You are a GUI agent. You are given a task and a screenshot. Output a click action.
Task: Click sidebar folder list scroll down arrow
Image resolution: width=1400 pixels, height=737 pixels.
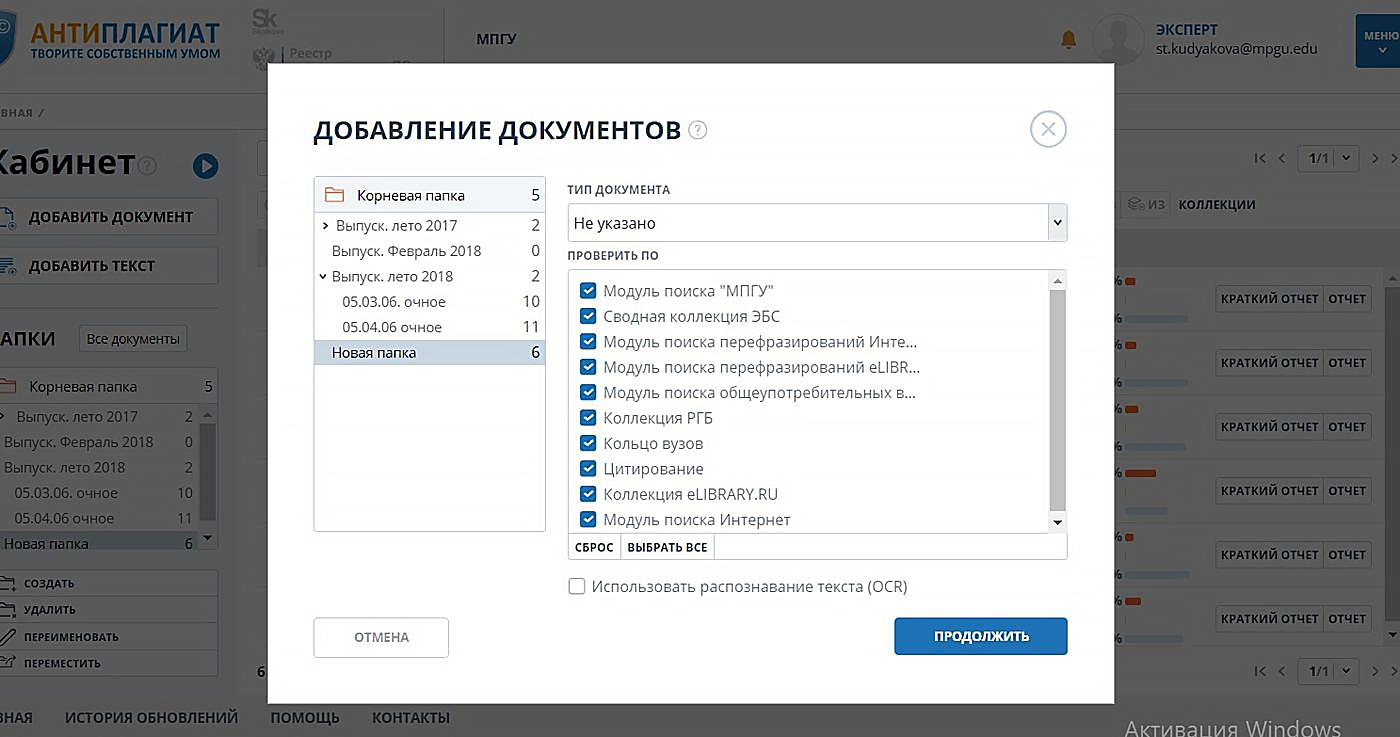208,538
